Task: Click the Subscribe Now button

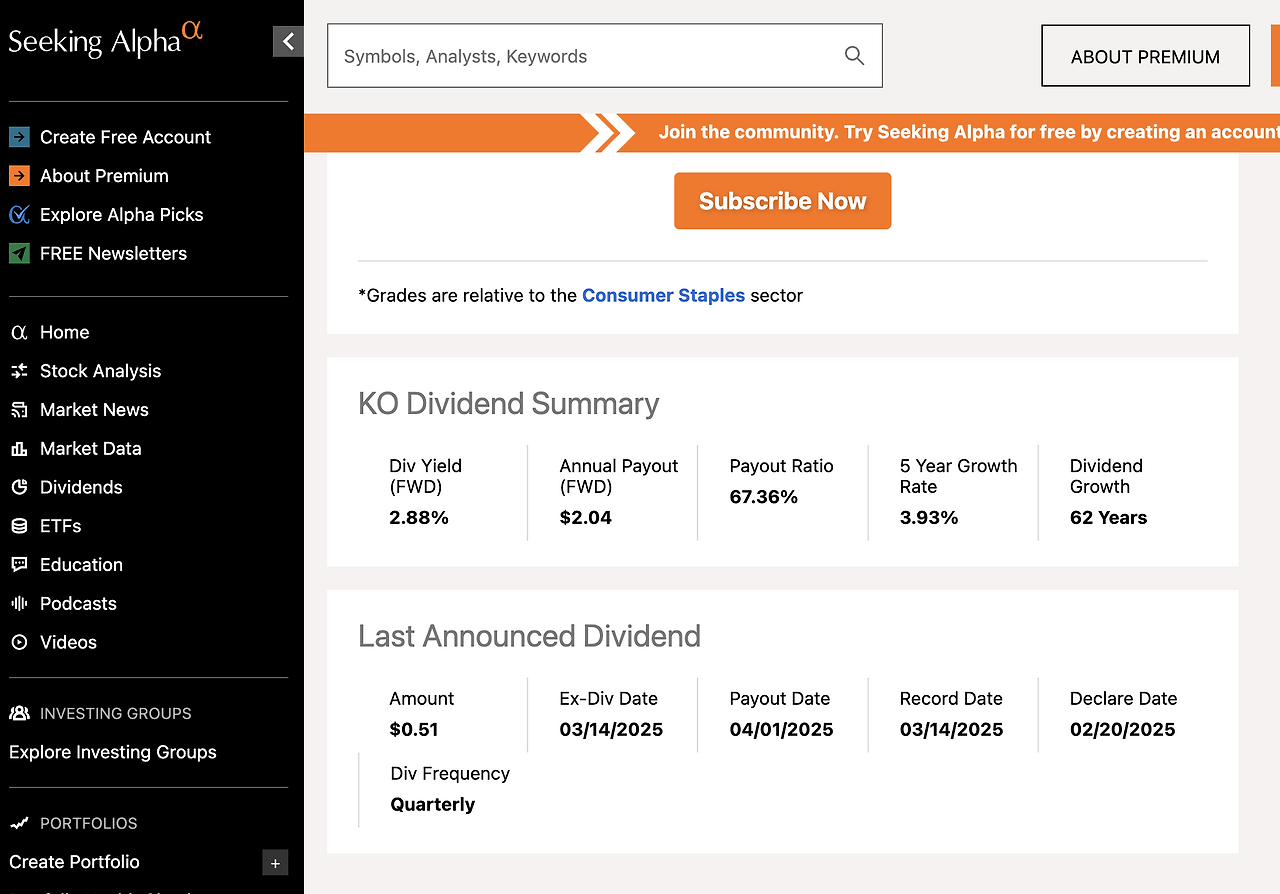Action: tap(782, 201)
